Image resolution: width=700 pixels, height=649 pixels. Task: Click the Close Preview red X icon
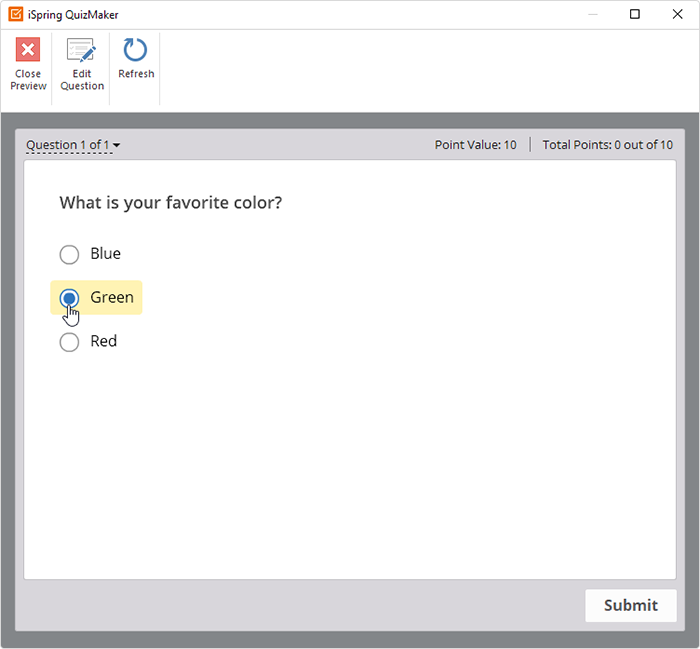(x=28, y=49)
